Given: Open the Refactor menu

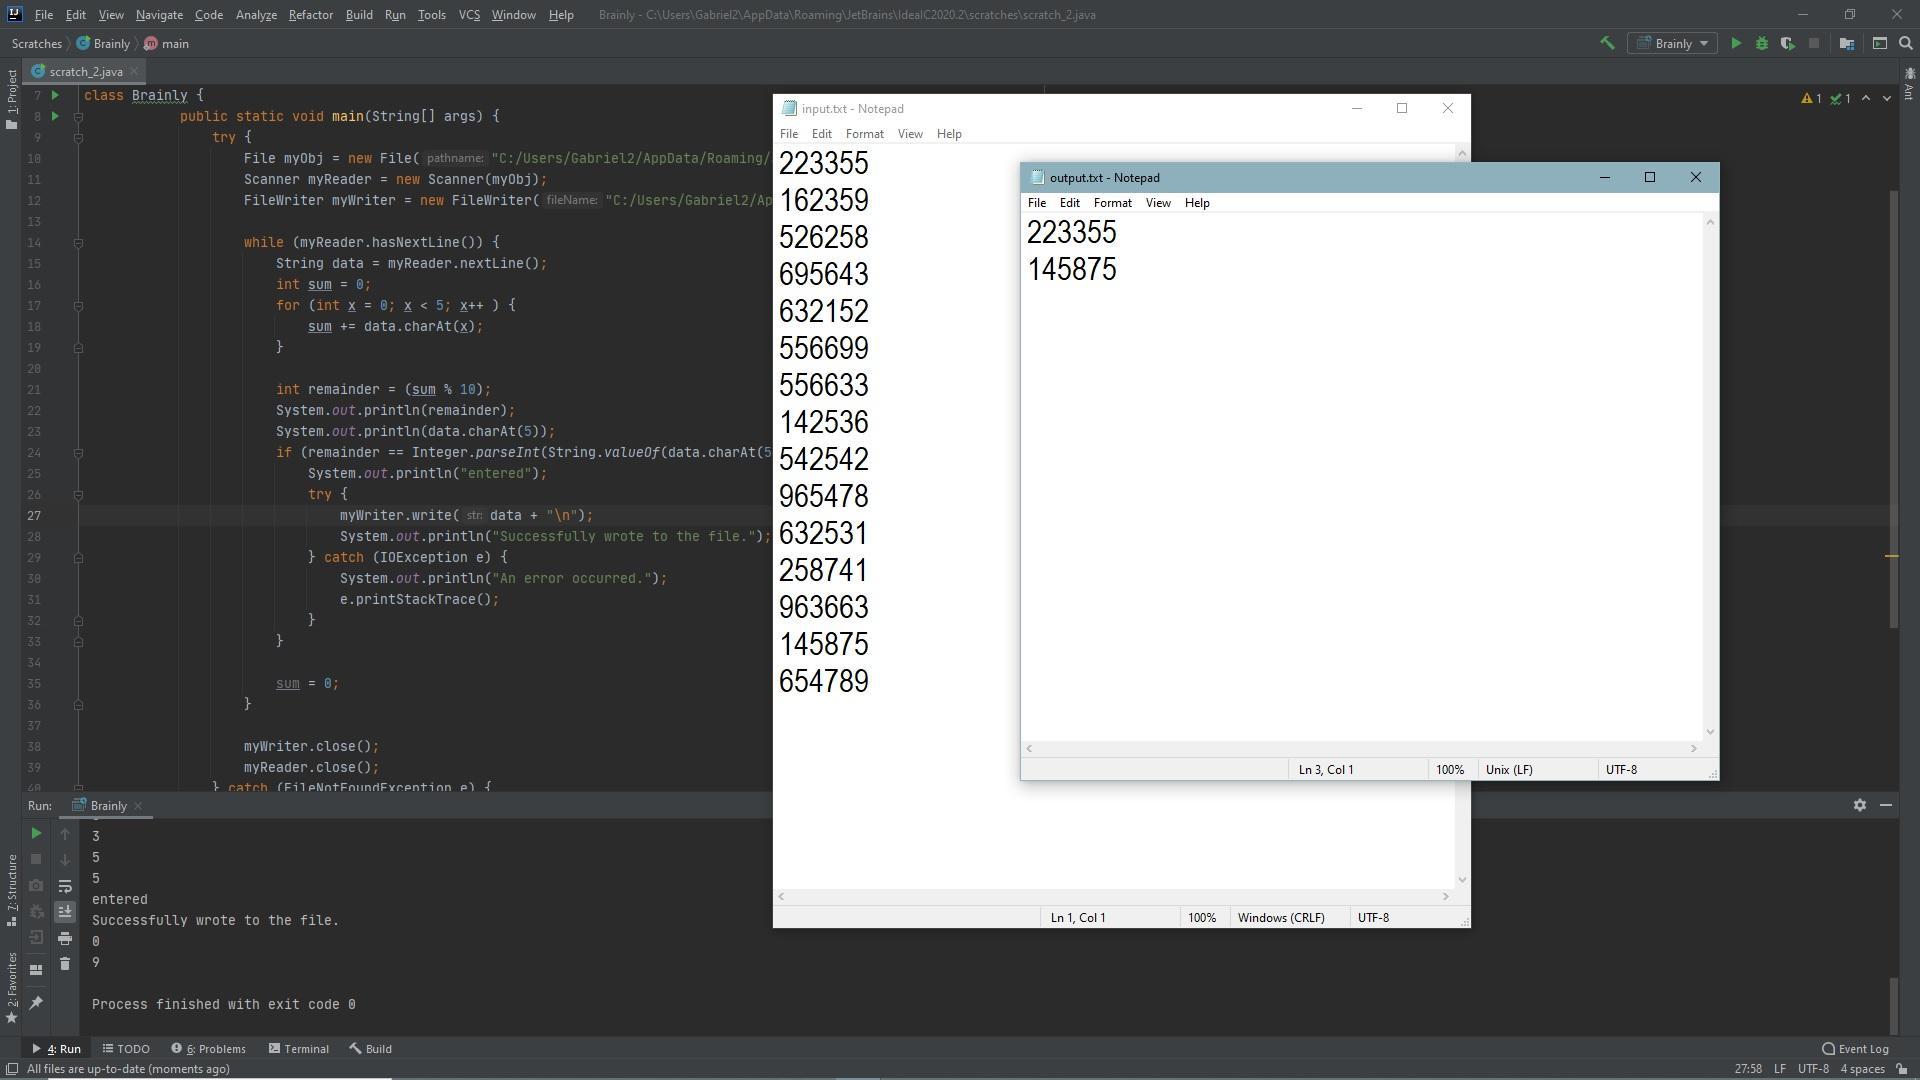Looking at the screenshot, I should tap(310, 15).
